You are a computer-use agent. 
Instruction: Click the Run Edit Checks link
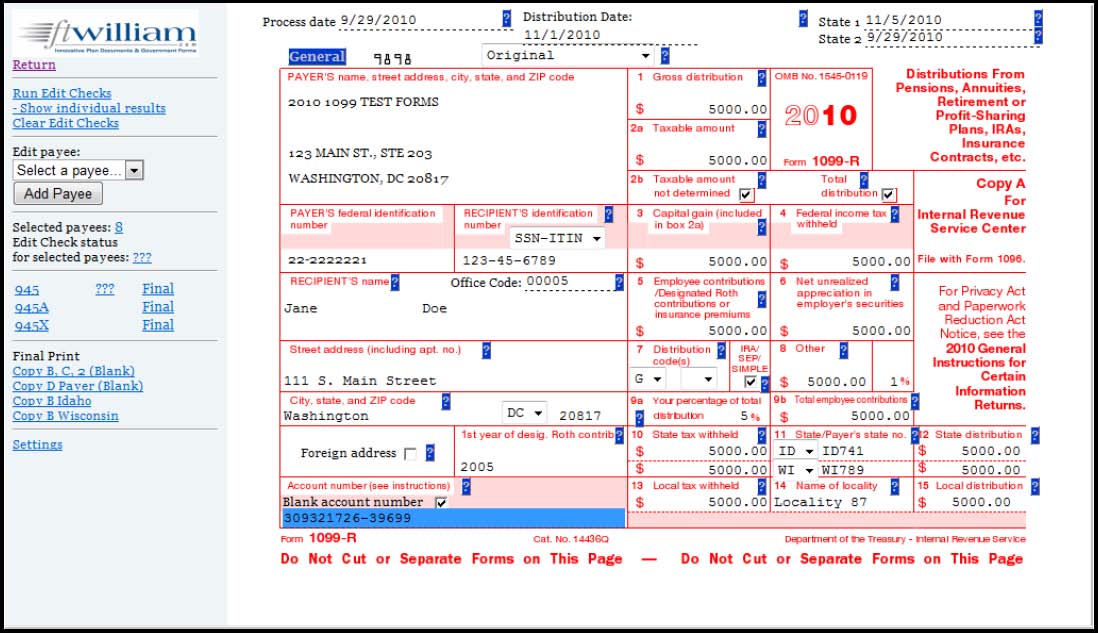click(62, 93)
